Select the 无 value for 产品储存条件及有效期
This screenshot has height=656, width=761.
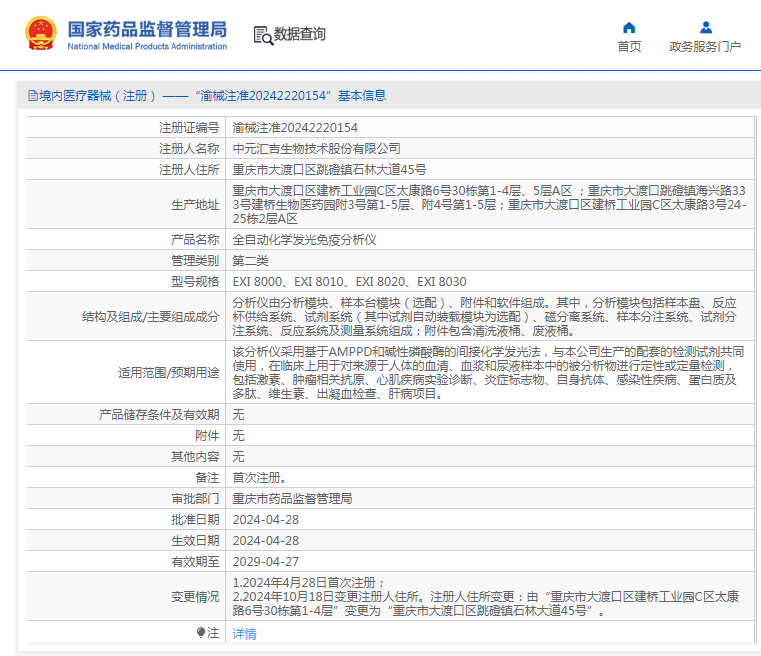coord(238,414)
